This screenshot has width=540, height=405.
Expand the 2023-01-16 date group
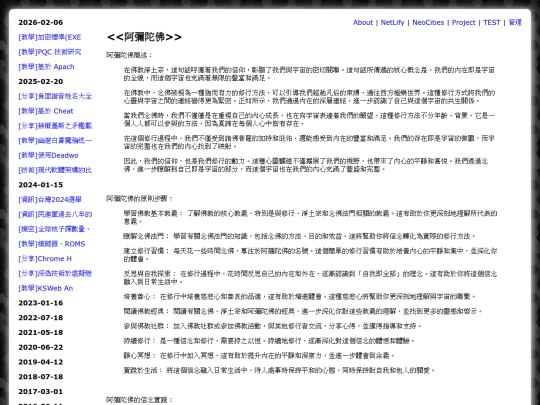(41, 303)
